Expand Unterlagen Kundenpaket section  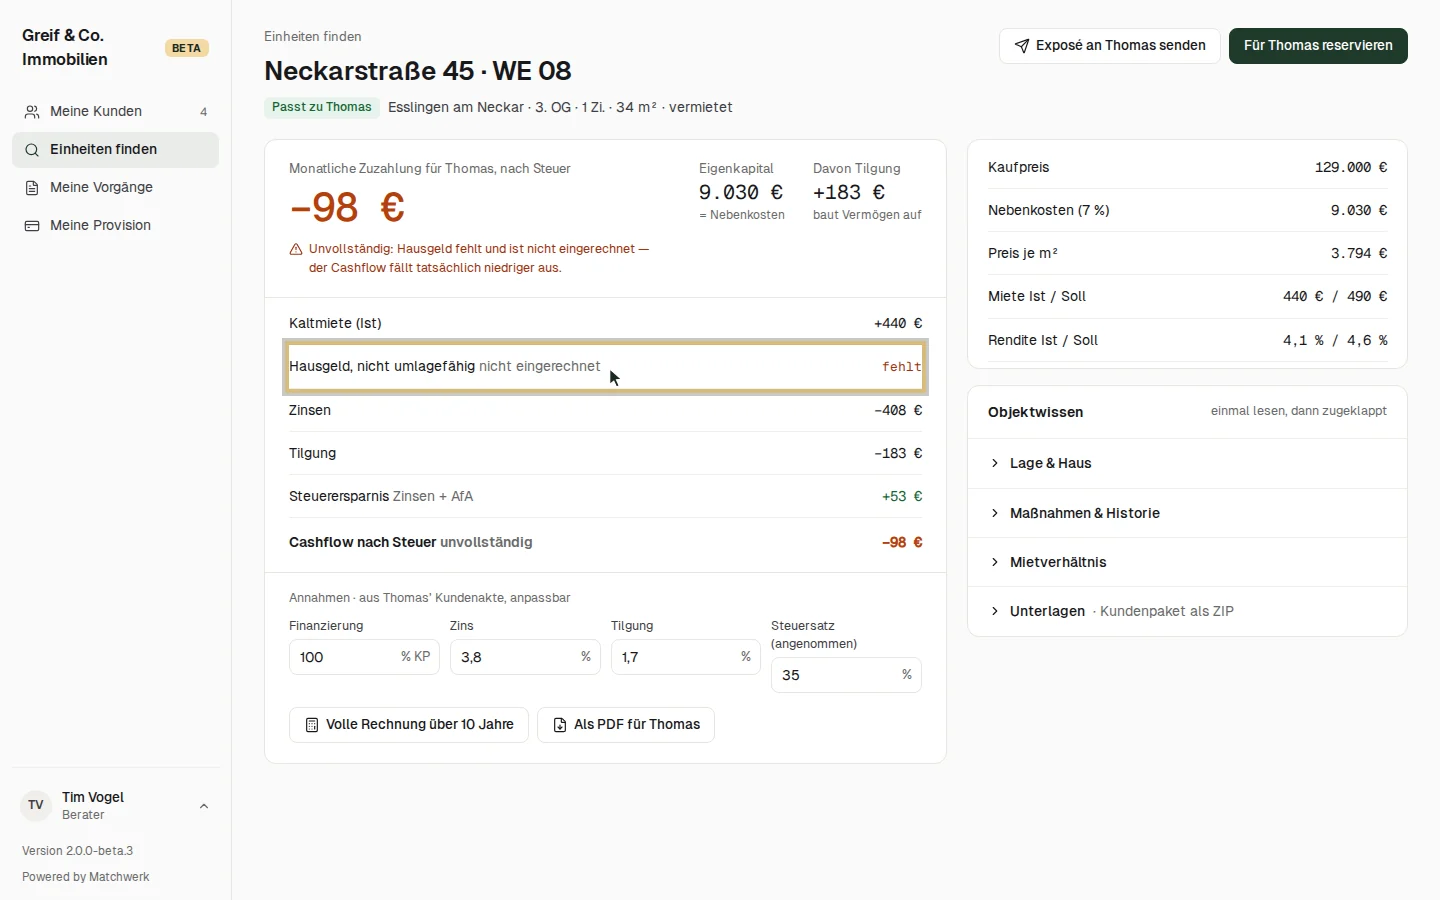[x=1187, y=611]
